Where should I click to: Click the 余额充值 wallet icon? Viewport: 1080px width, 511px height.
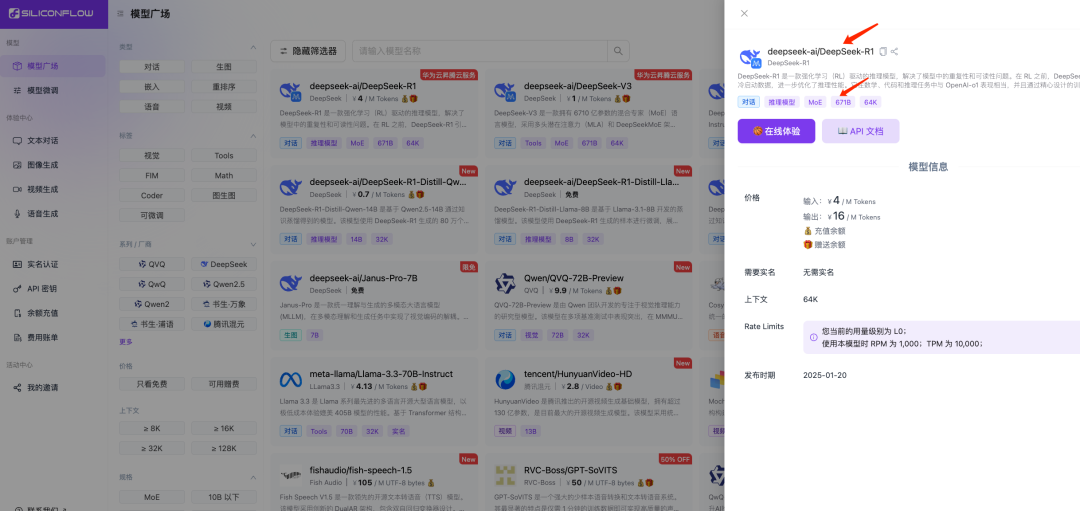[x=17, y=313]
